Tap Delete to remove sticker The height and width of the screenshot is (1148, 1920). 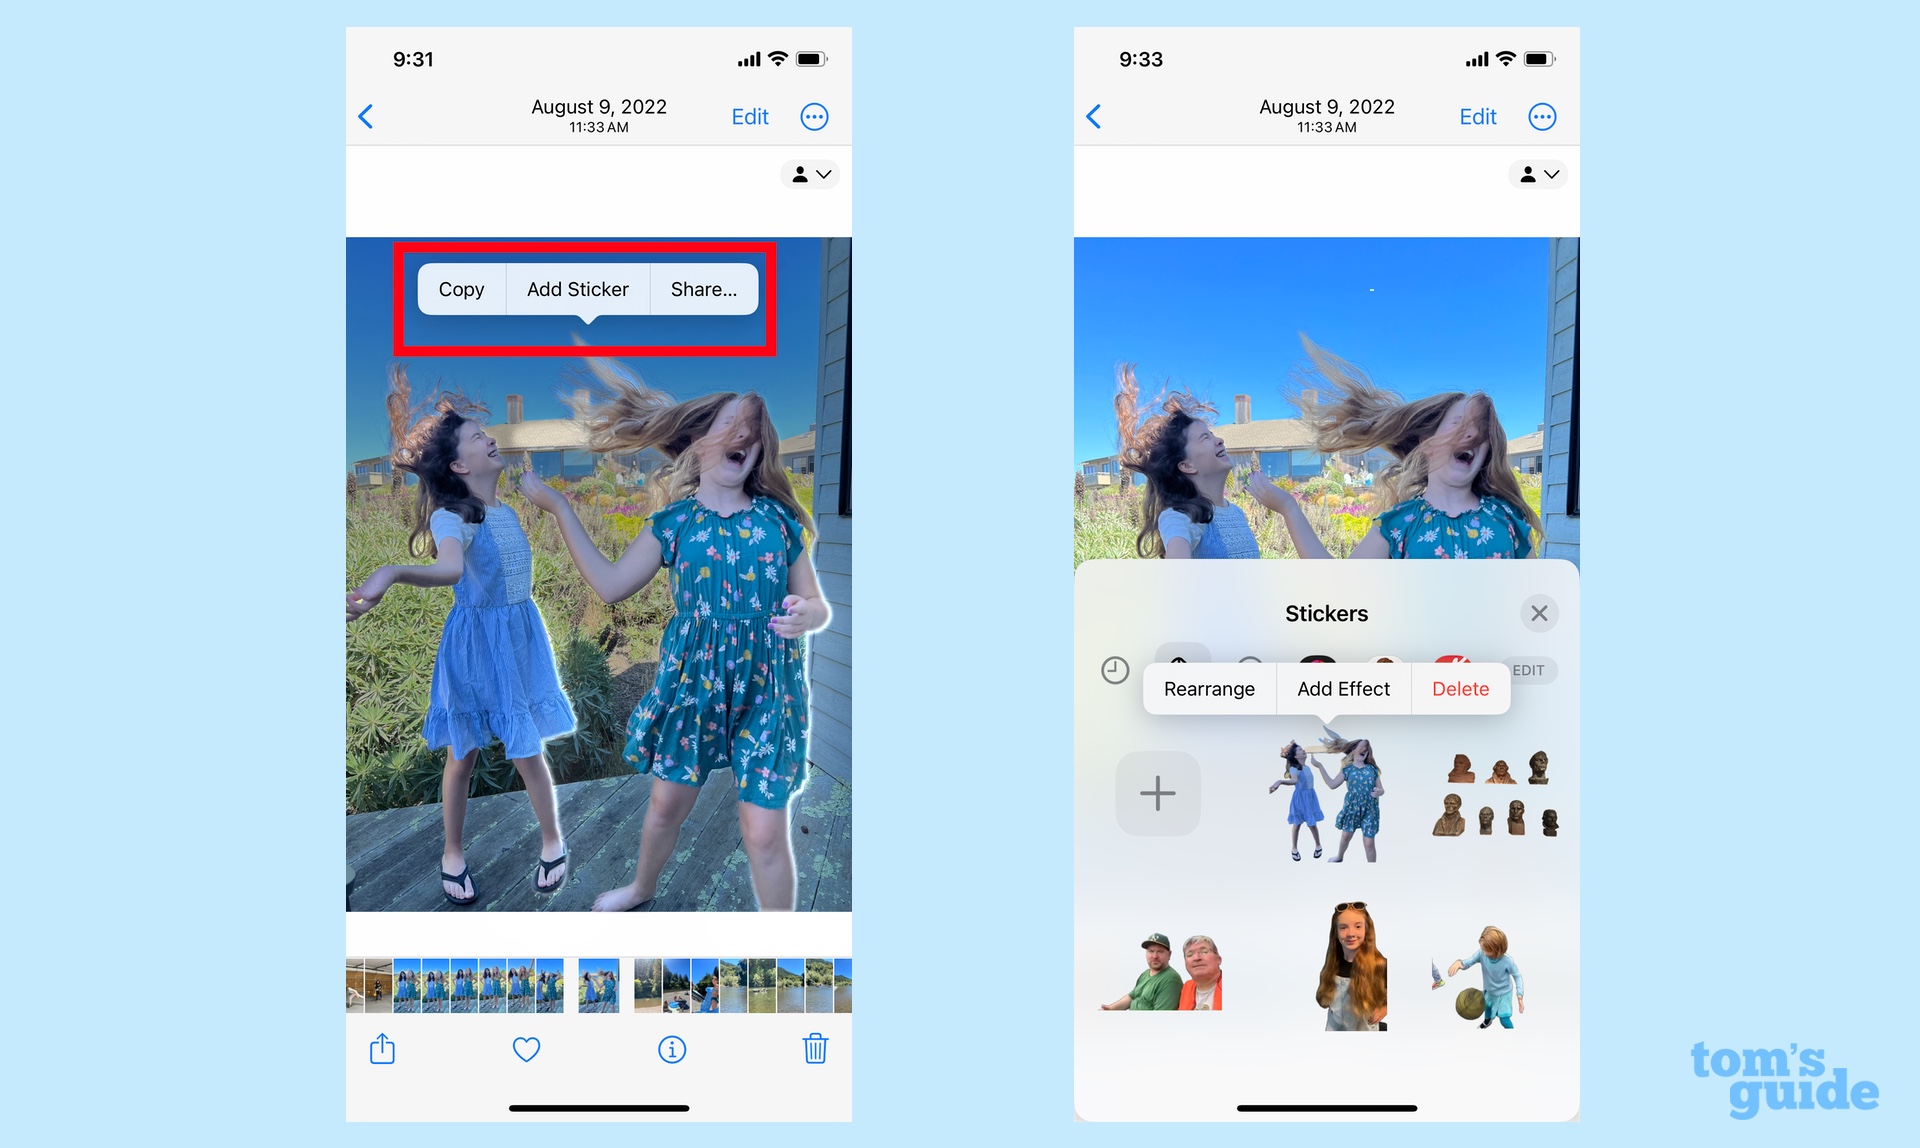pos(1457,687)
